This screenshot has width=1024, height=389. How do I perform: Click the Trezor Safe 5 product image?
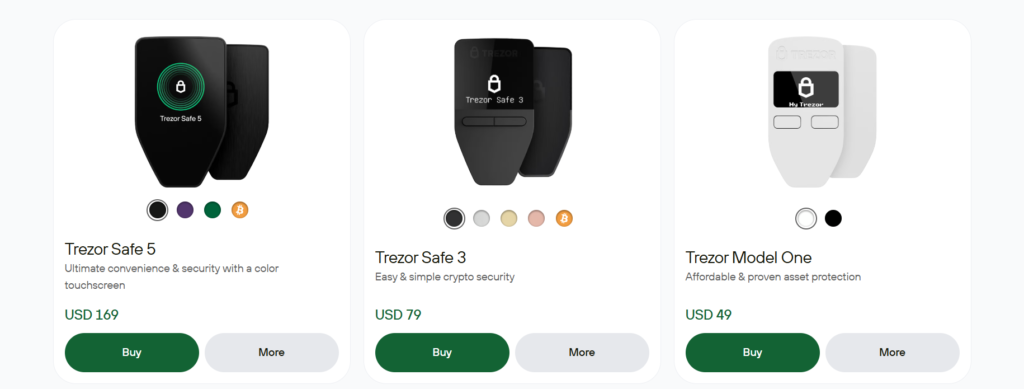tap(202, 112)
